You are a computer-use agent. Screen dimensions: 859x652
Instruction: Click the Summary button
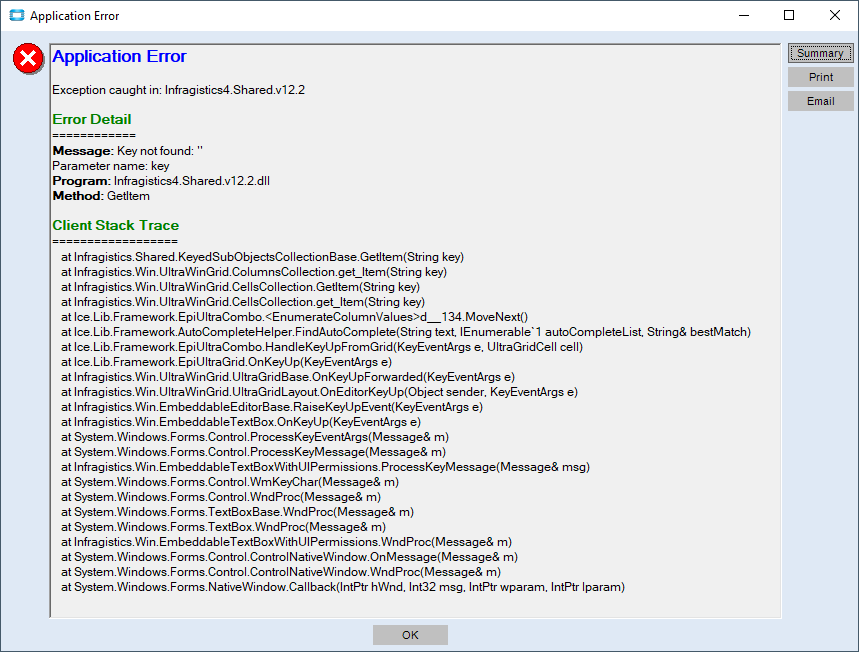click(x=820, y=53)
